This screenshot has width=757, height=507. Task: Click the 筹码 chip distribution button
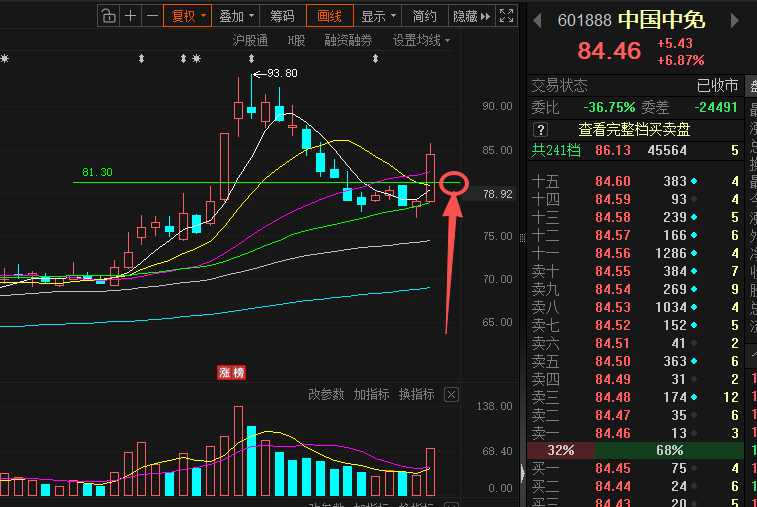[282, 16]
